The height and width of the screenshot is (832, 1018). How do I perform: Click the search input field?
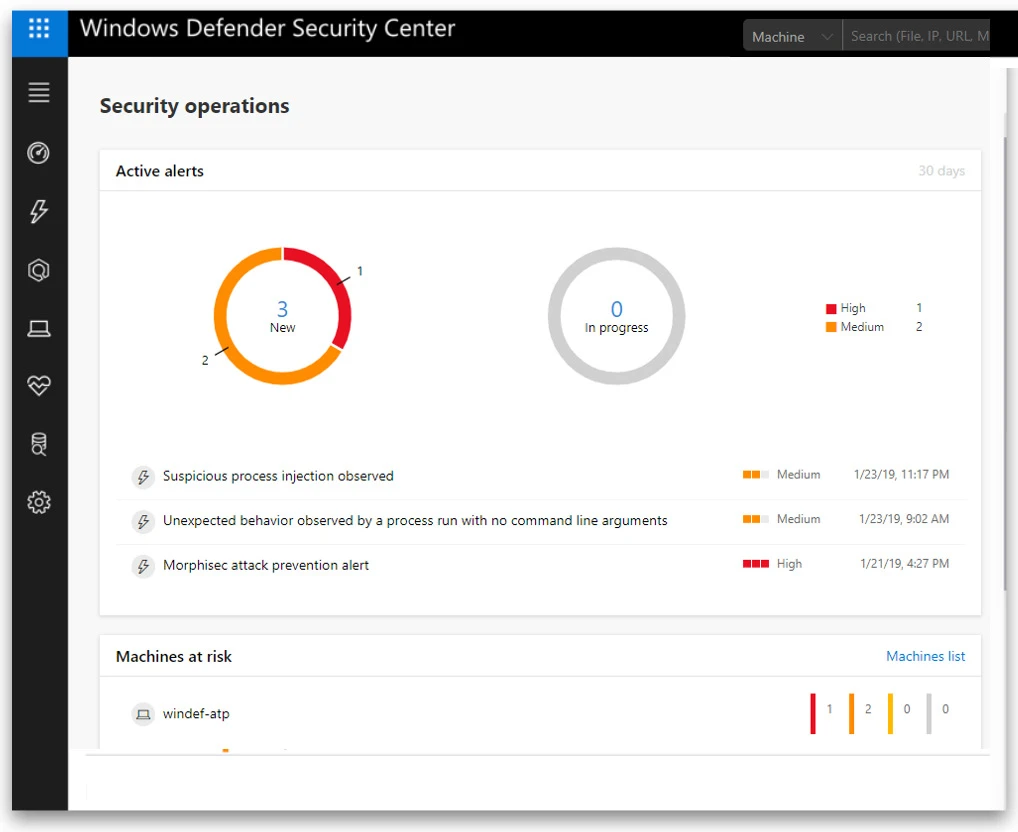click(x=918, y=37)
